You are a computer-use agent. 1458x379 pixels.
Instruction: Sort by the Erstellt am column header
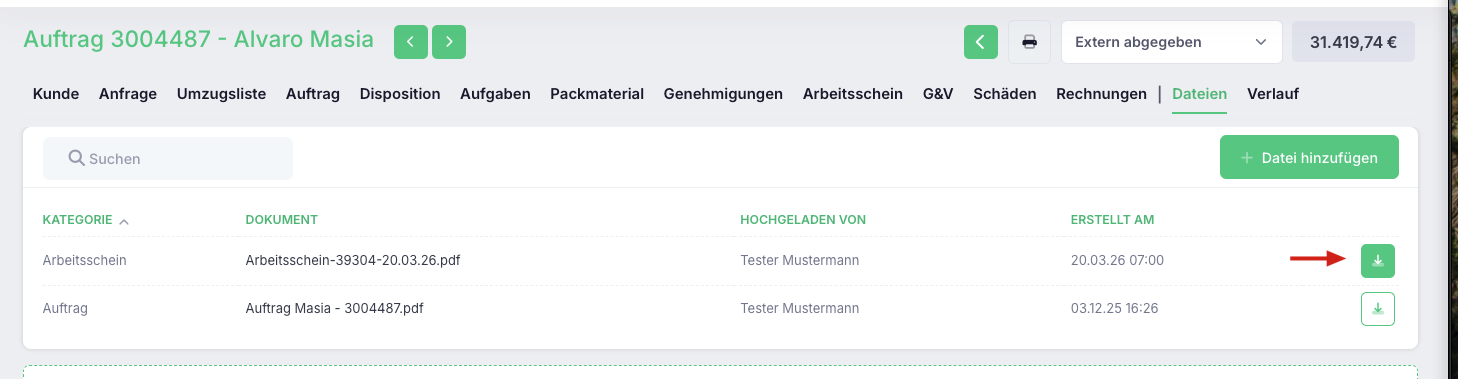(x=1113, y=219)
